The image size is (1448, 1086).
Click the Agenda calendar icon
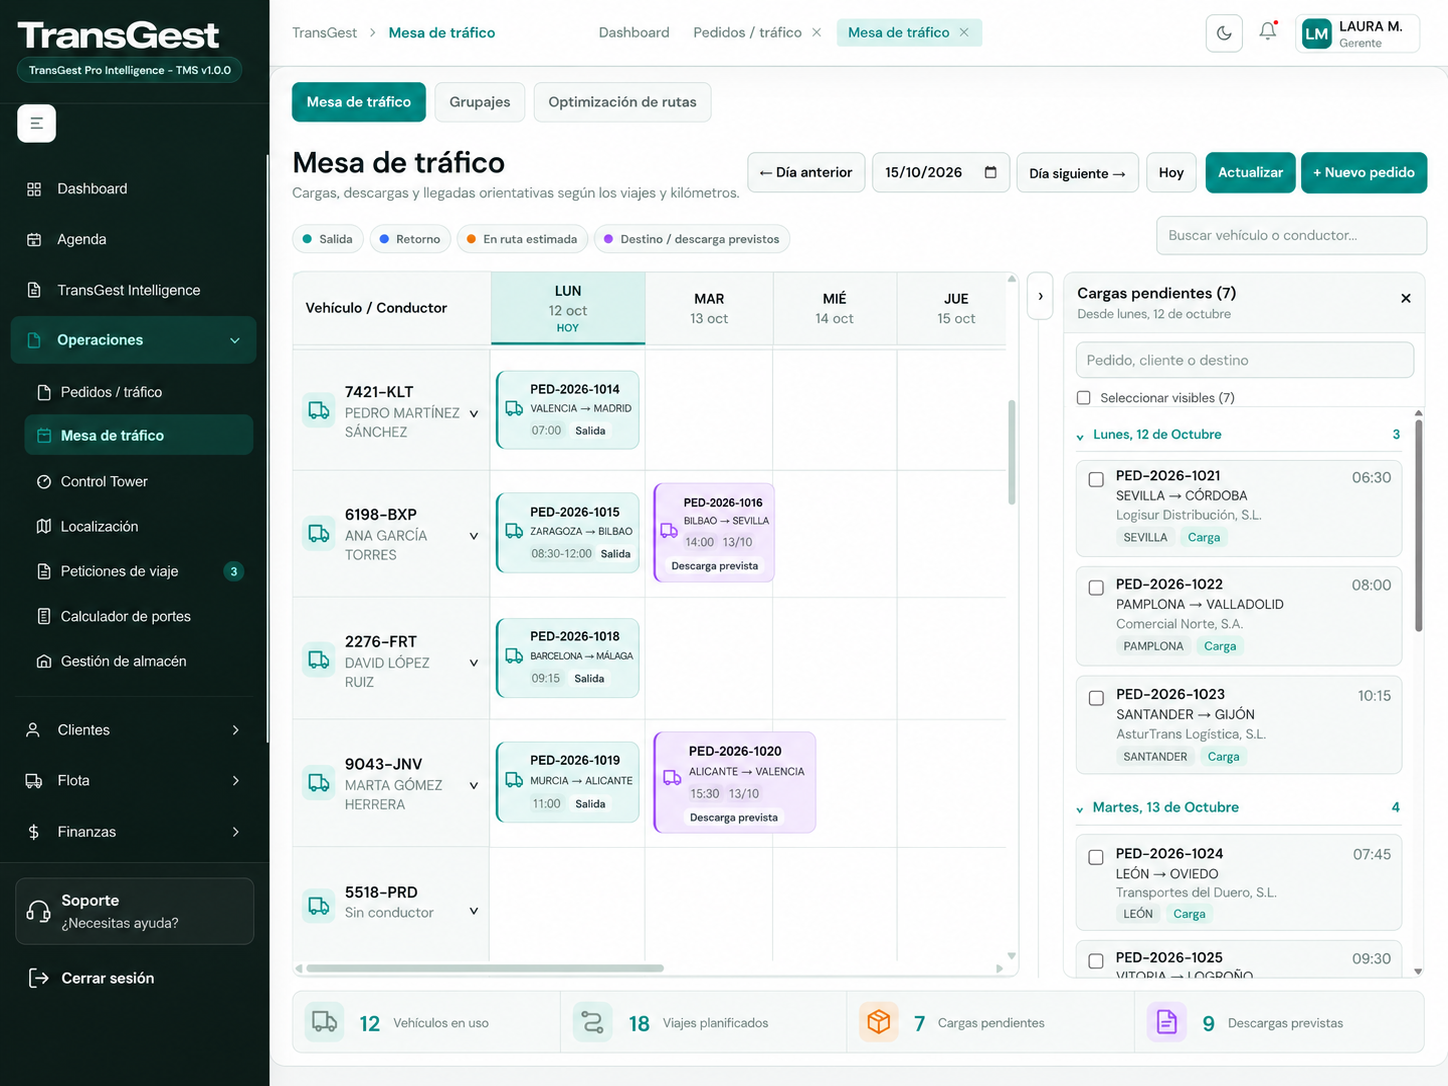click(x=34, y=240)
